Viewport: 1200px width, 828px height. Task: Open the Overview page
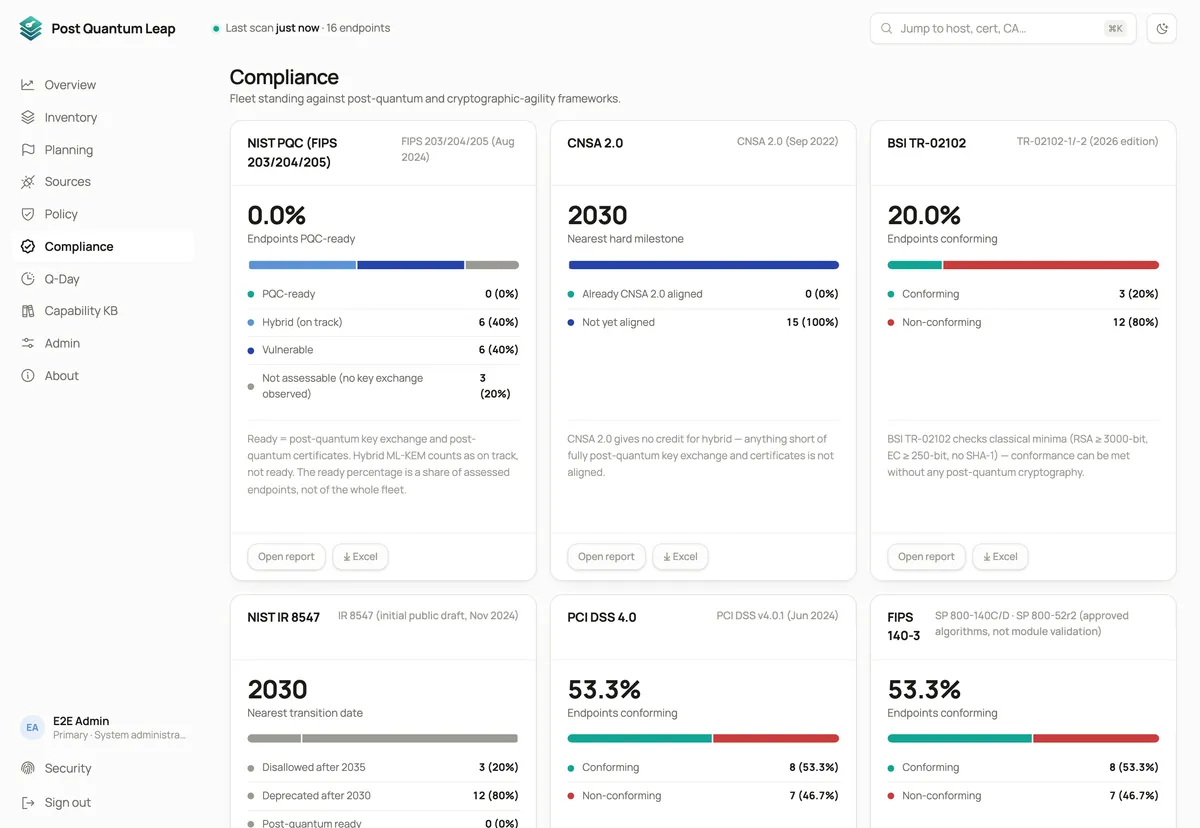tap(103, 85)
